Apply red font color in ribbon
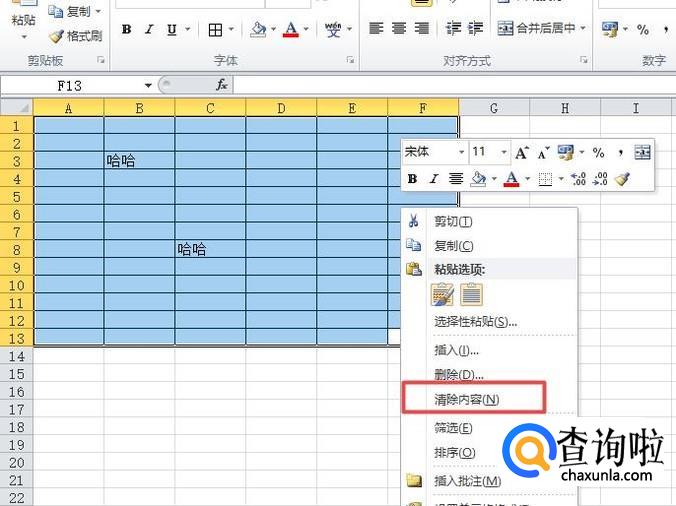This screenshot has height=506, width=676. pyautogui.click(x=291, y=29)
